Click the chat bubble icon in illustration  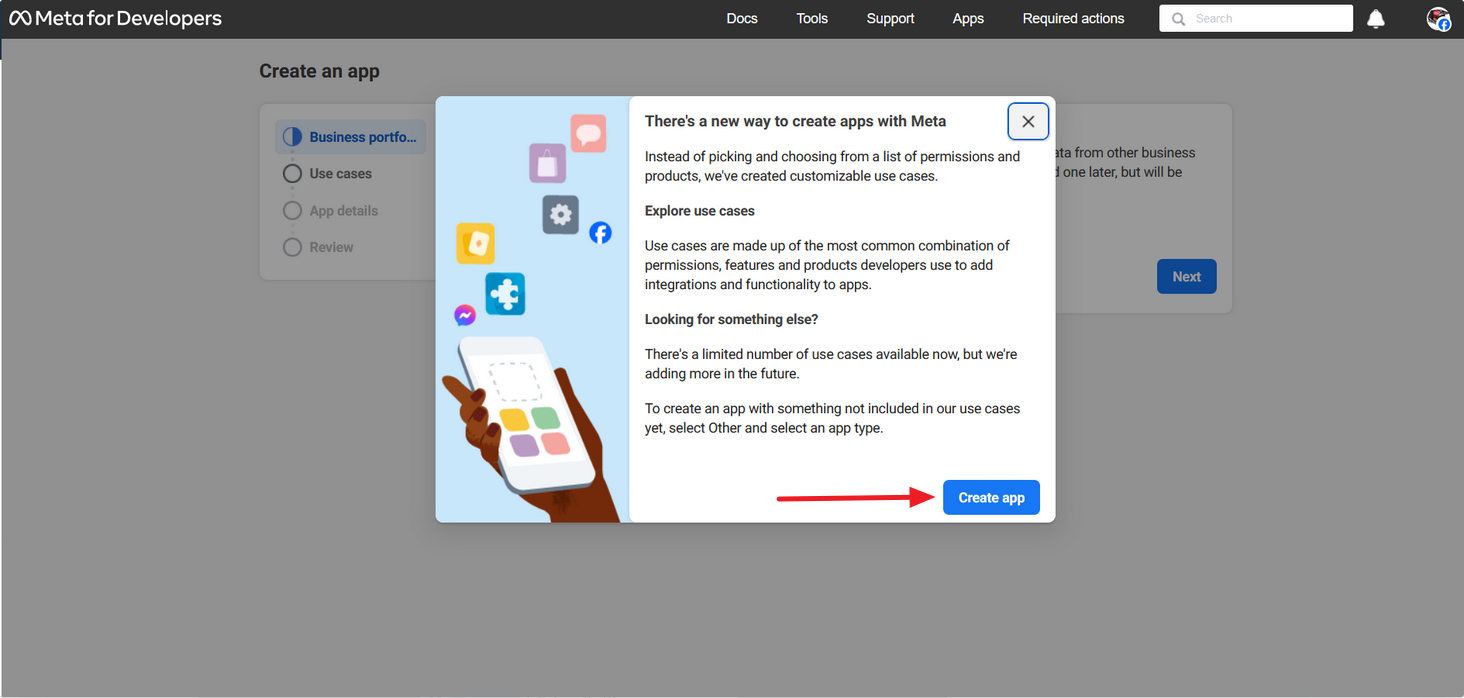click(x=589, y=133)
